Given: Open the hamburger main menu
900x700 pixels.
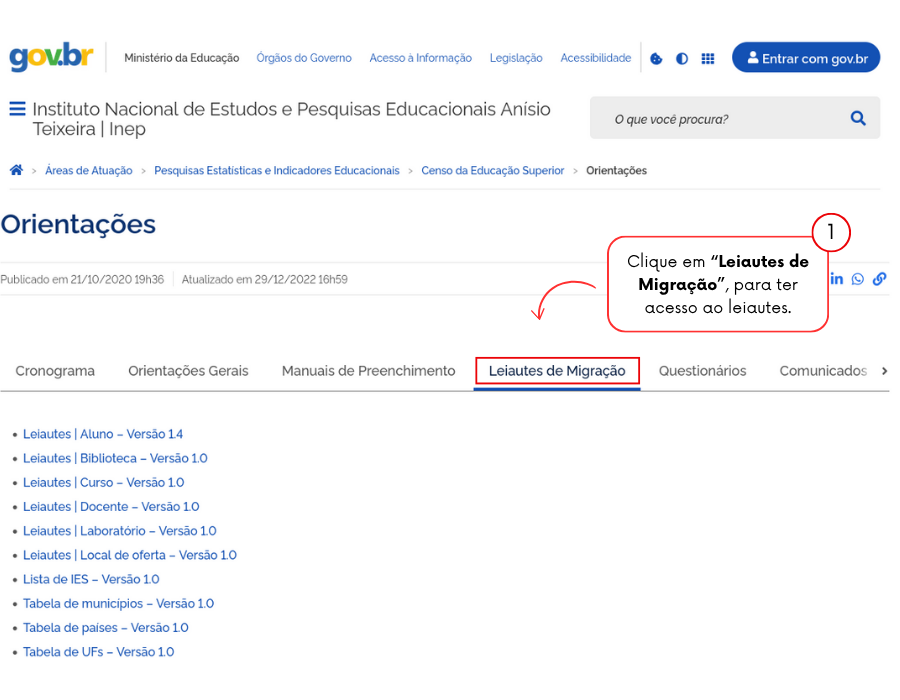Looking at the screenshot, I should [17, 109].
